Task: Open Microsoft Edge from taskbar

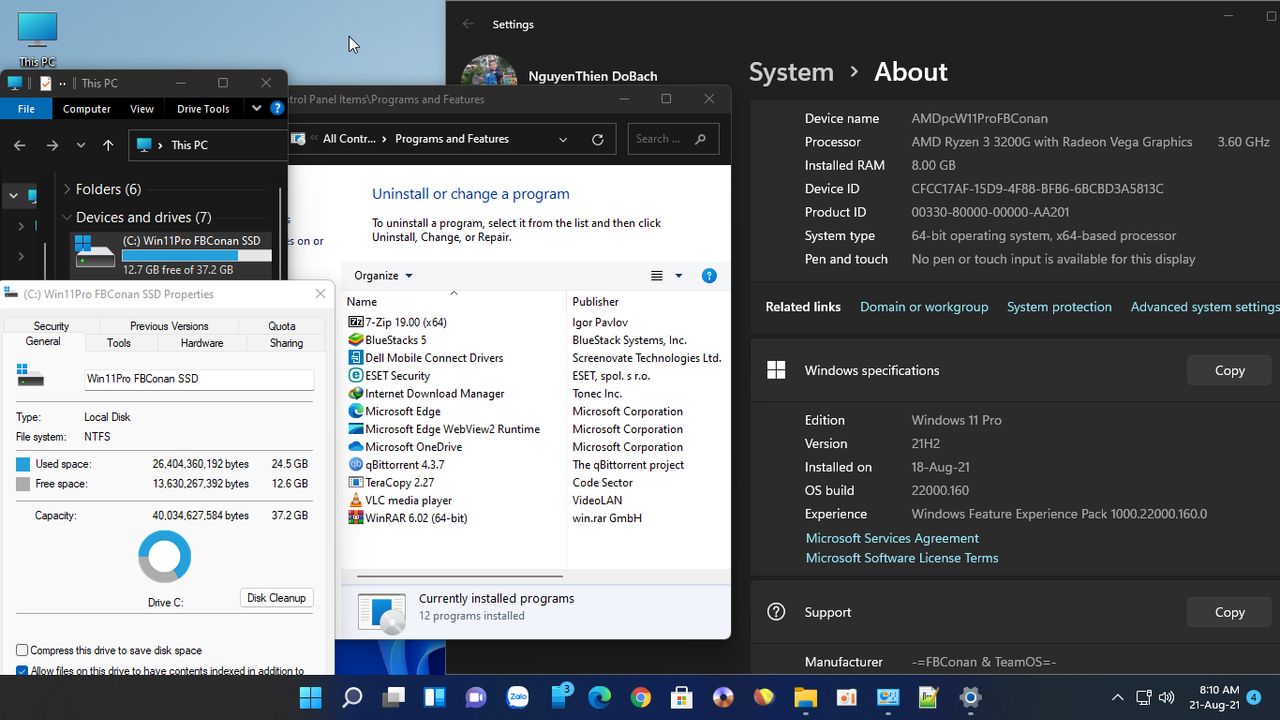Action: coord(599,697)
